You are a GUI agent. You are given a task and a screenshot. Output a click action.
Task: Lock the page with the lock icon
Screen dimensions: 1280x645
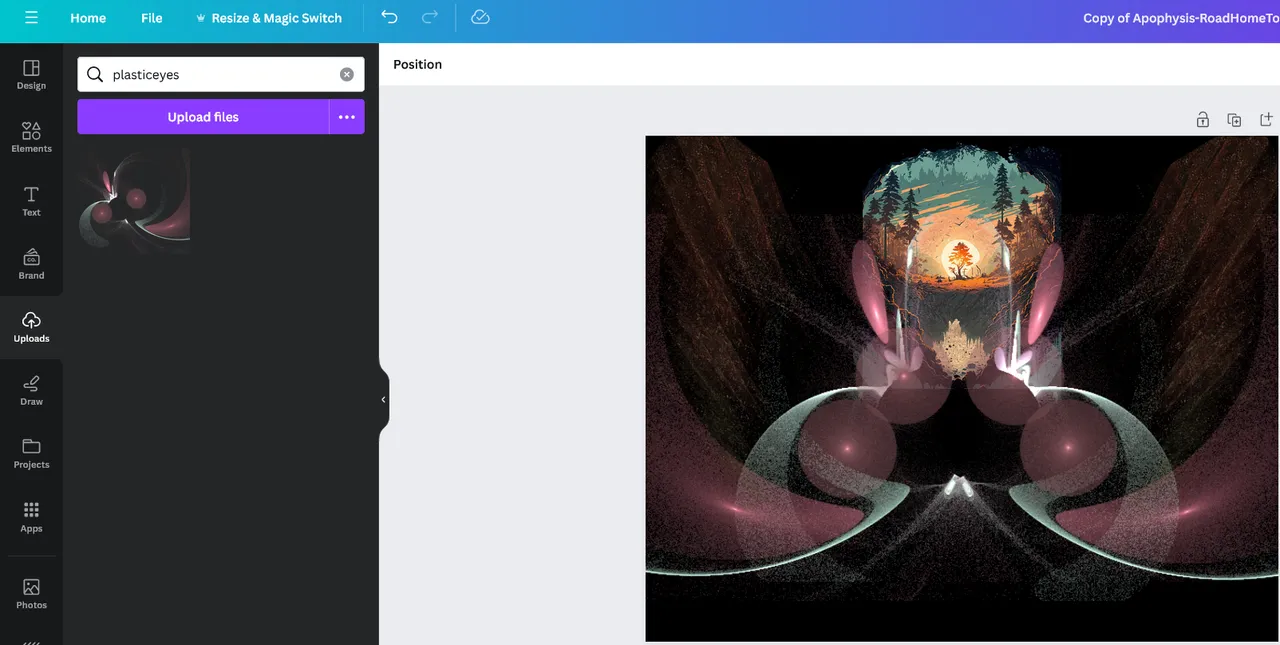pos(1202,120)
